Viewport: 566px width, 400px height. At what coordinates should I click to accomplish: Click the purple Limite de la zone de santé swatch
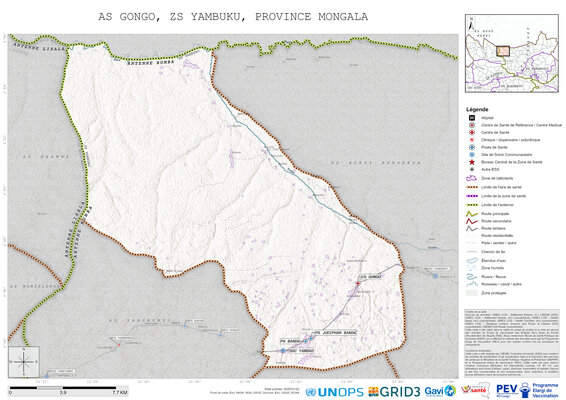pyautogui.click(x=472, y=196)
